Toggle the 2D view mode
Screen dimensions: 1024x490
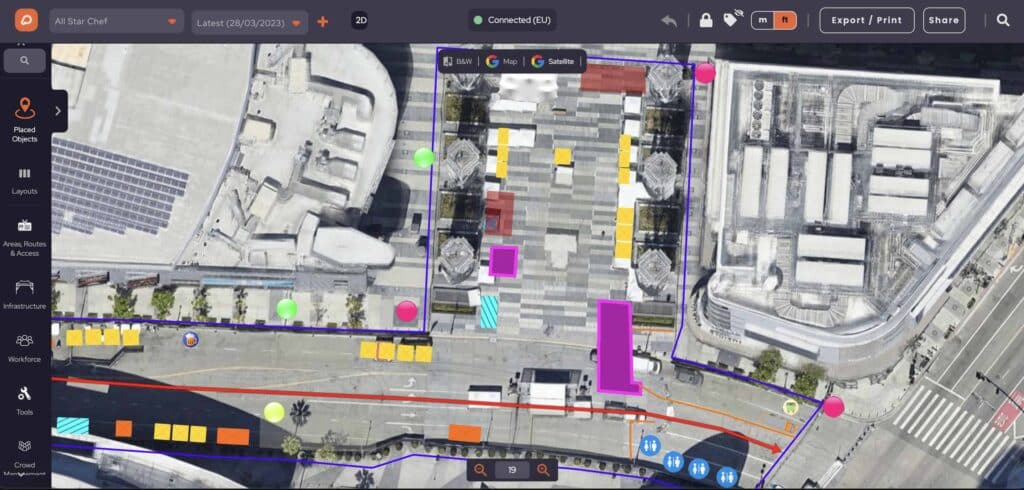click(360, 21)
